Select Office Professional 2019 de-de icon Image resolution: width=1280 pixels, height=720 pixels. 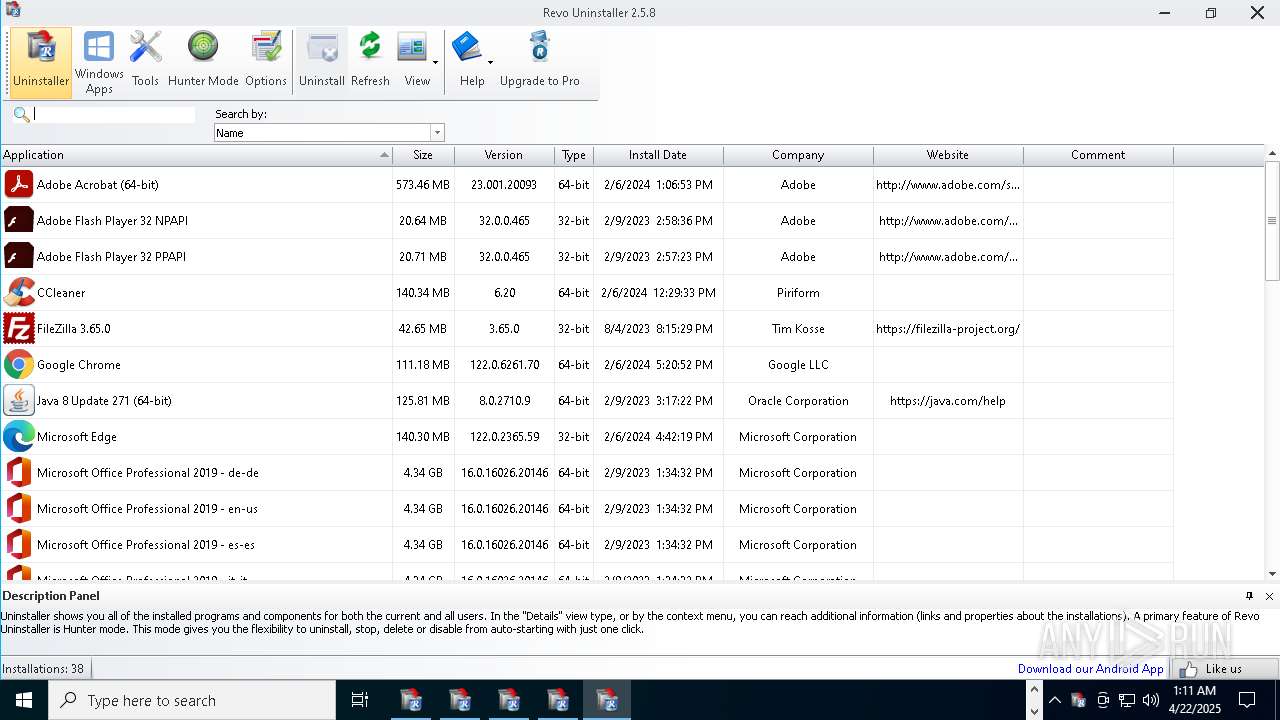pos(18,472)
